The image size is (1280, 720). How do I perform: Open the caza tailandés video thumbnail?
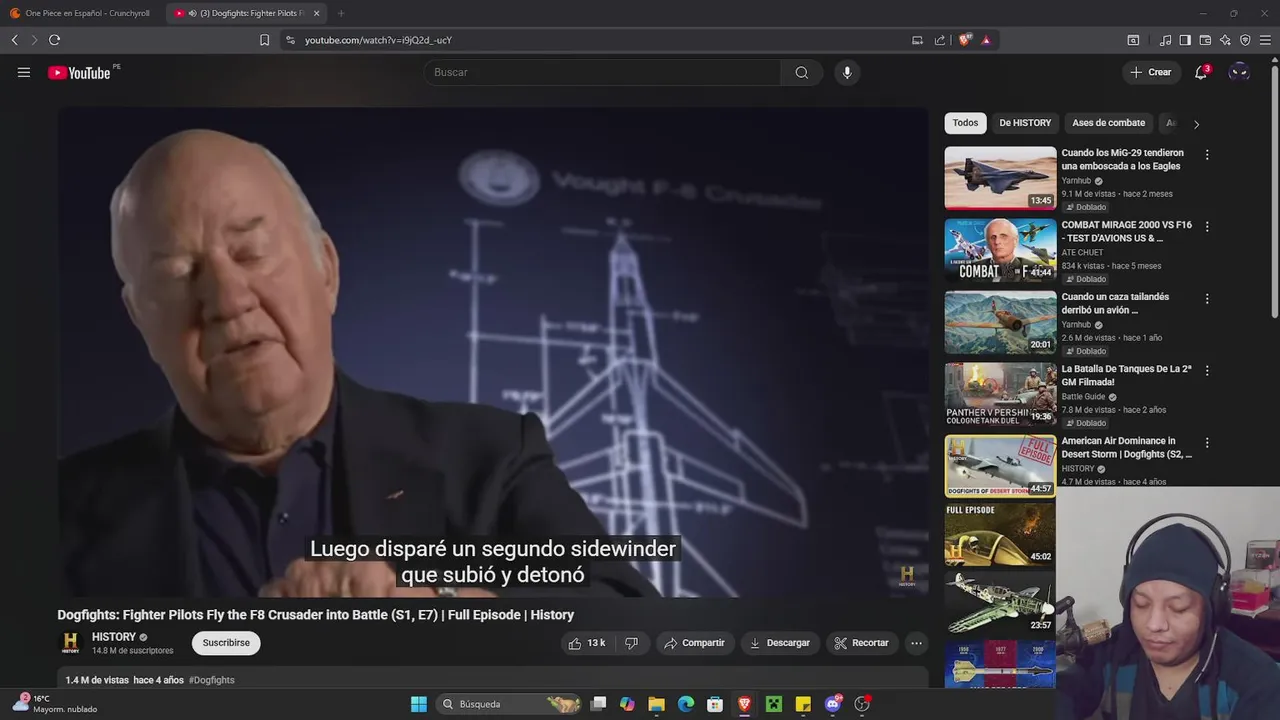(x=1000, y=322)
